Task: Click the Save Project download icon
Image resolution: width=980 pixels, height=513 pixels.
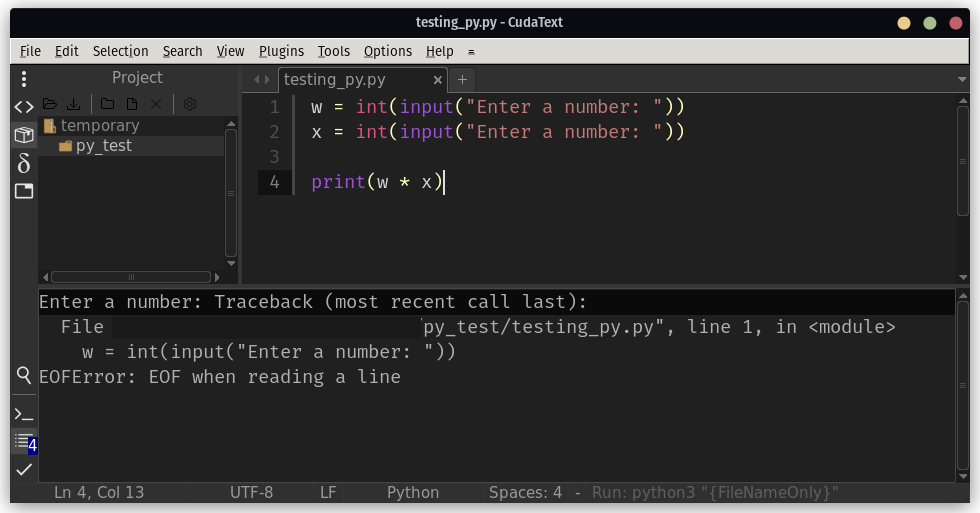Action: (73, 104)
